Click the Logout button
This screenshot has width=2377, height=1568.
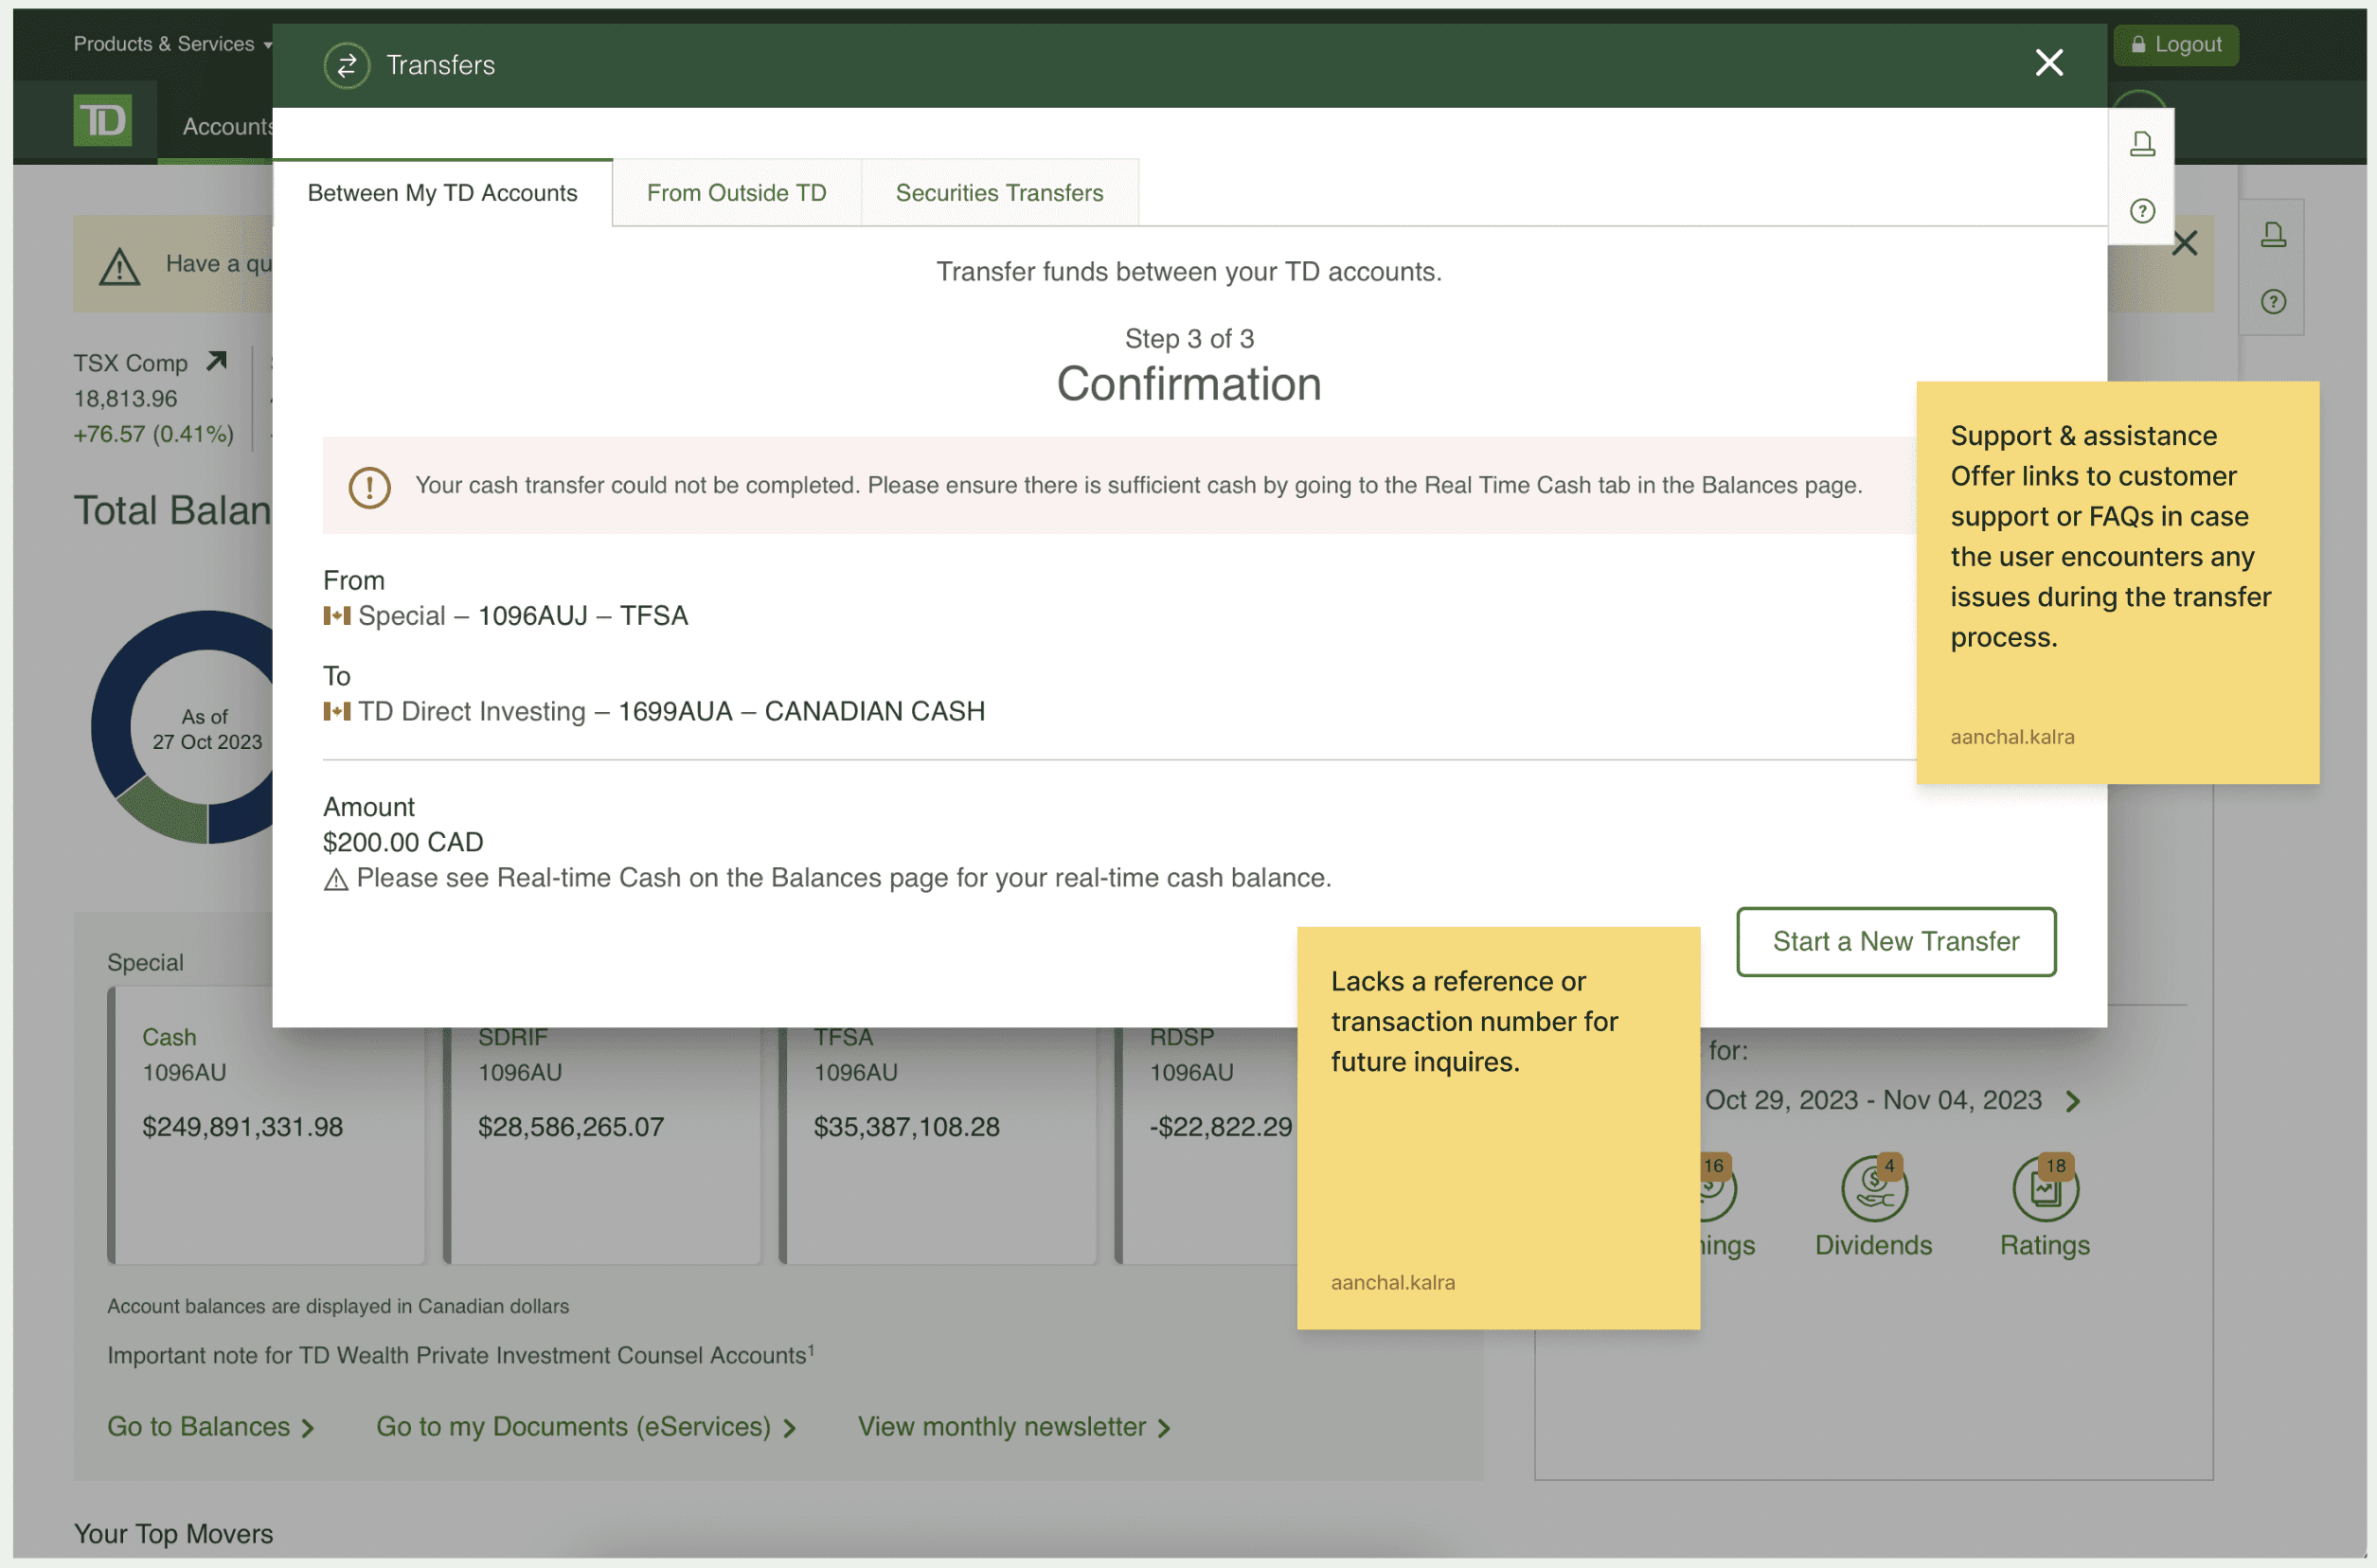click(x=2175, y=45)
